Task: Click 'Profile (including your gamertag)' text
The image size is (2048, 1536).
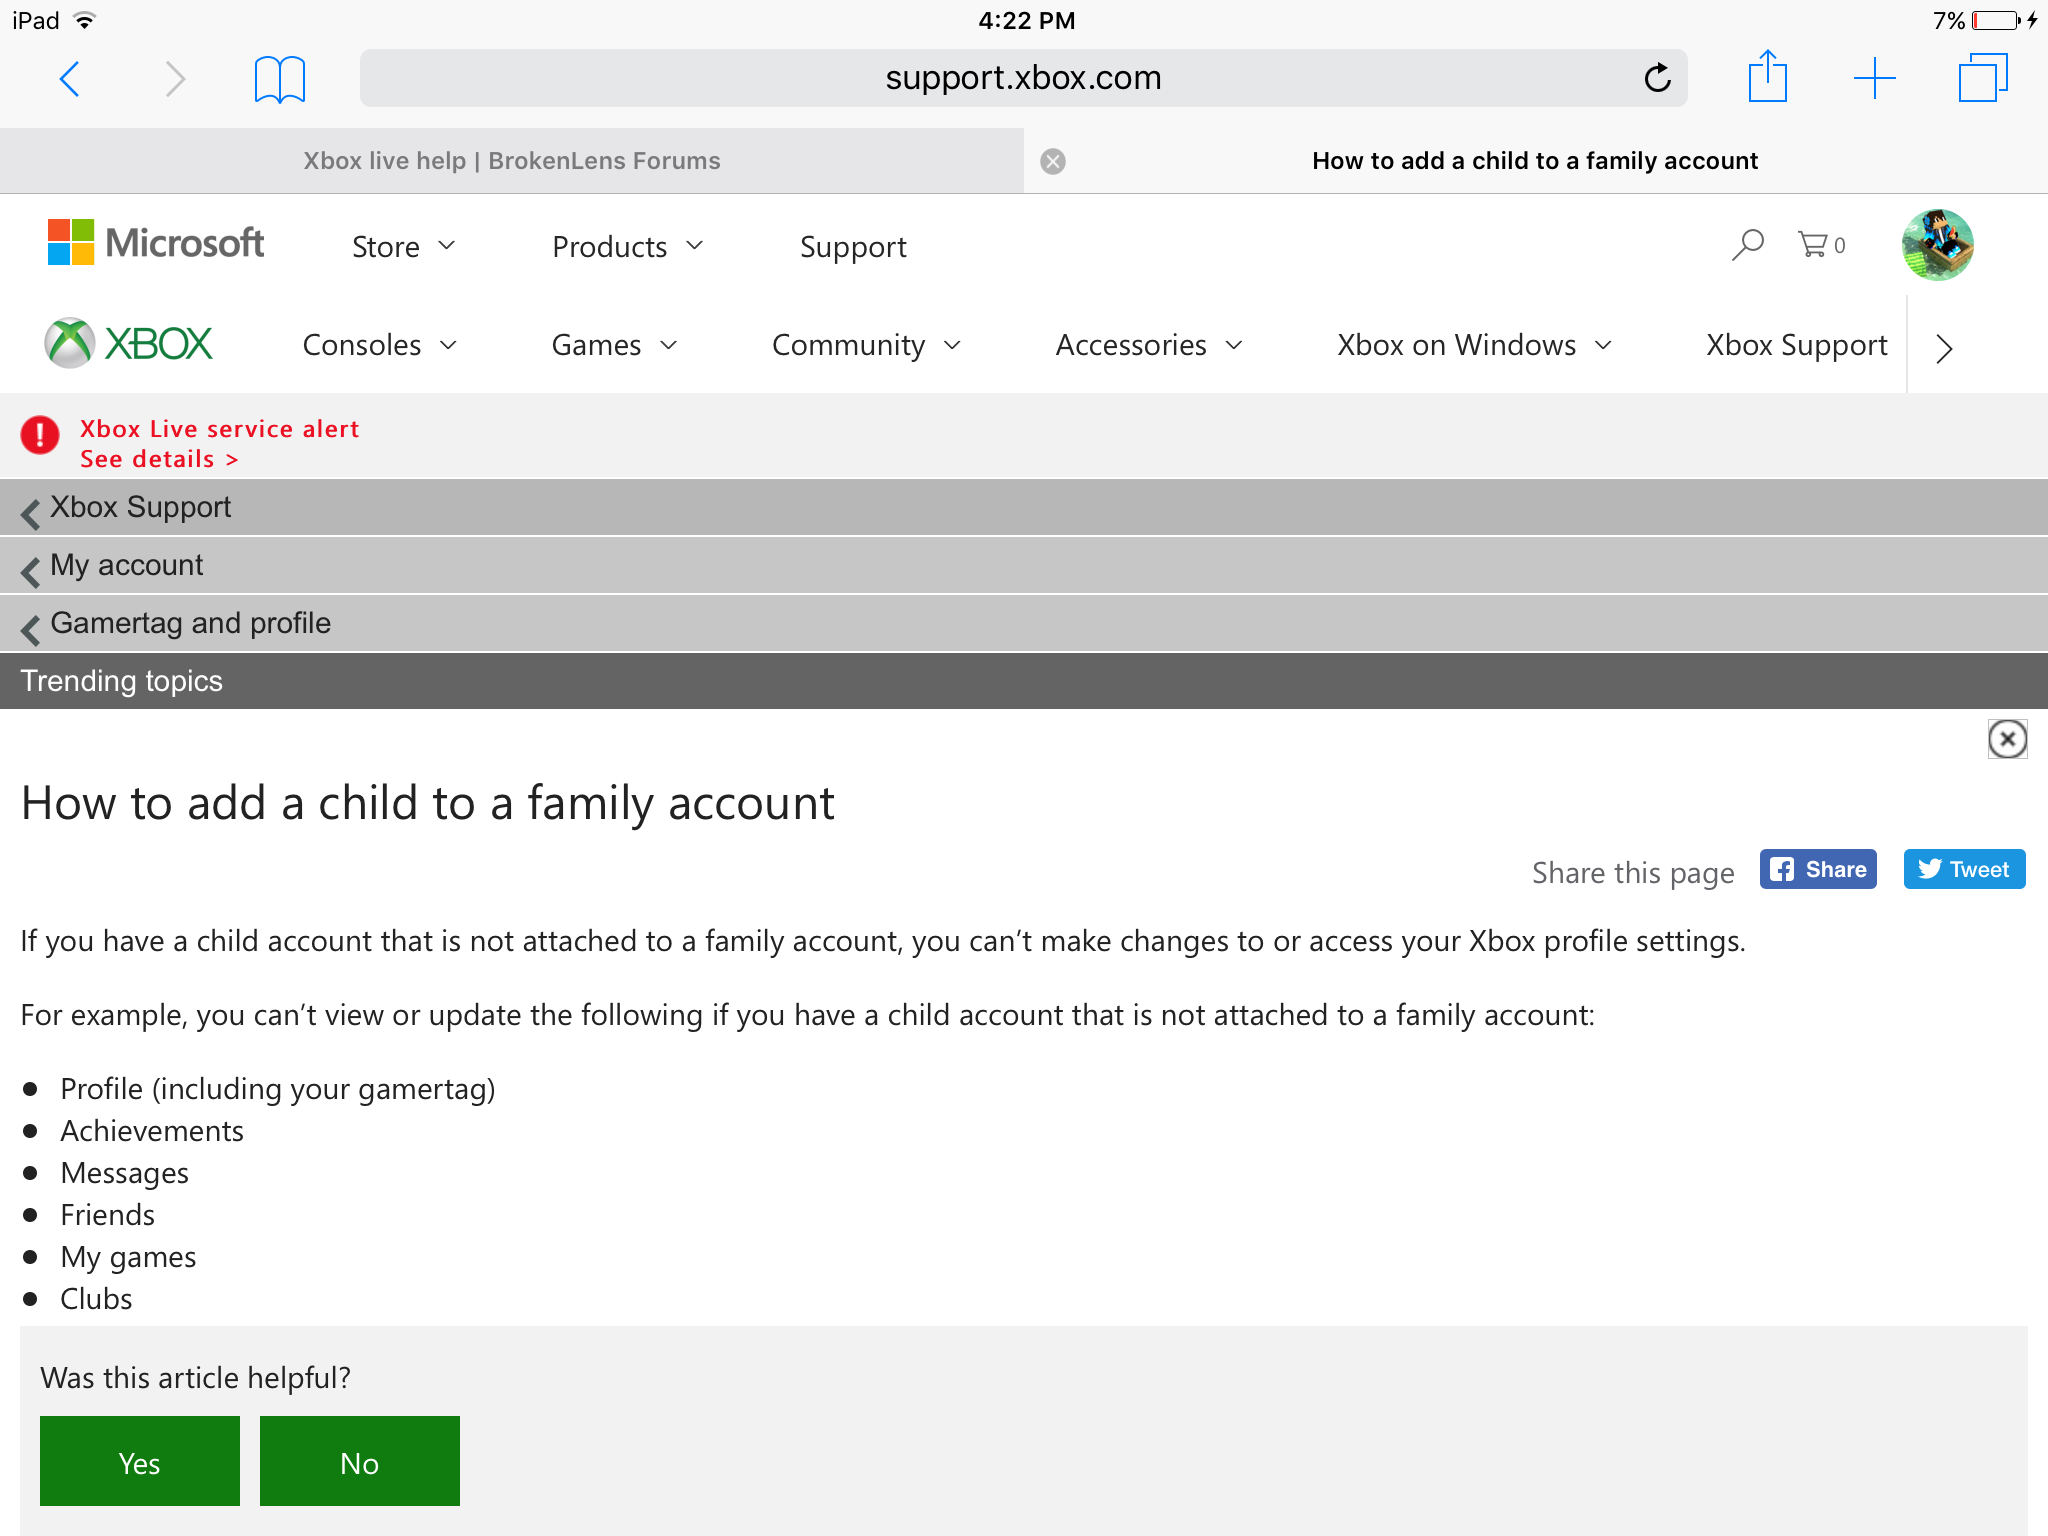Action: (278, 1089)
